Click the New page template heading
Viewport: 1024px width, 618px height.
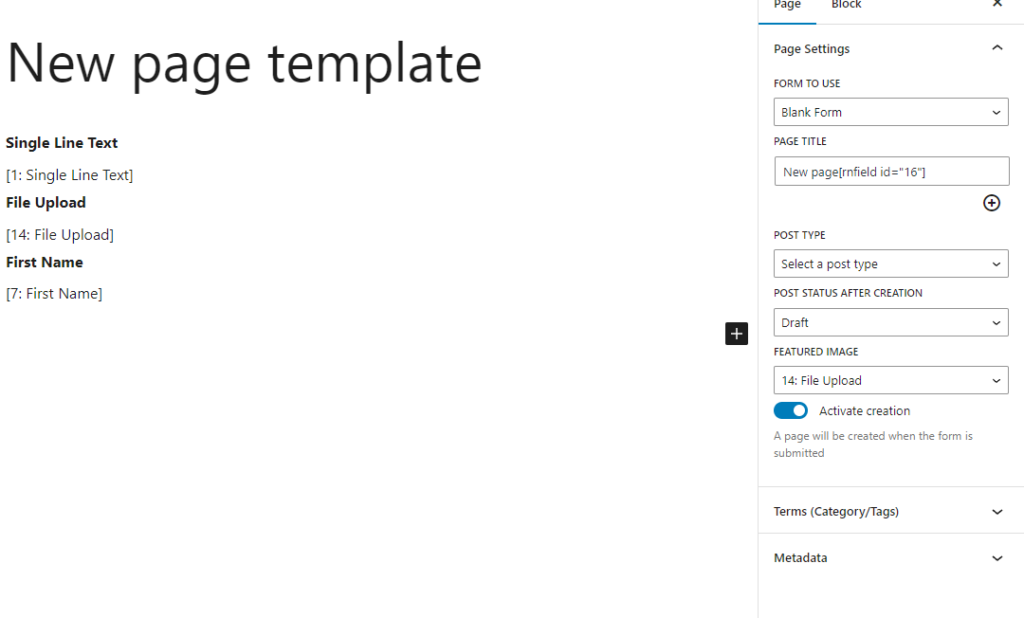tap(244, 63)
